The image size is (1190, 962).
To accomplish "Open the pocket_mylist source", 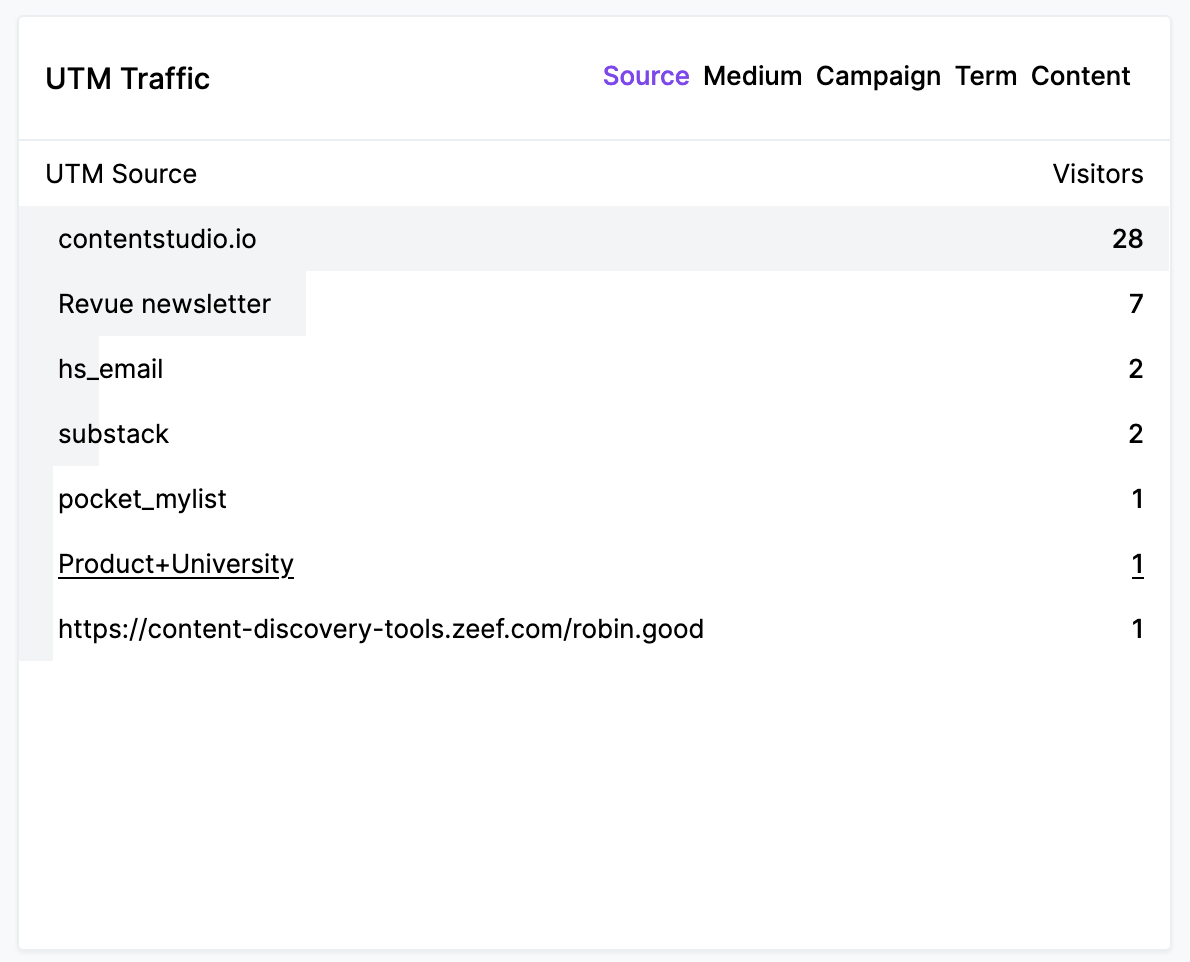I will click(x=142, y=499).
